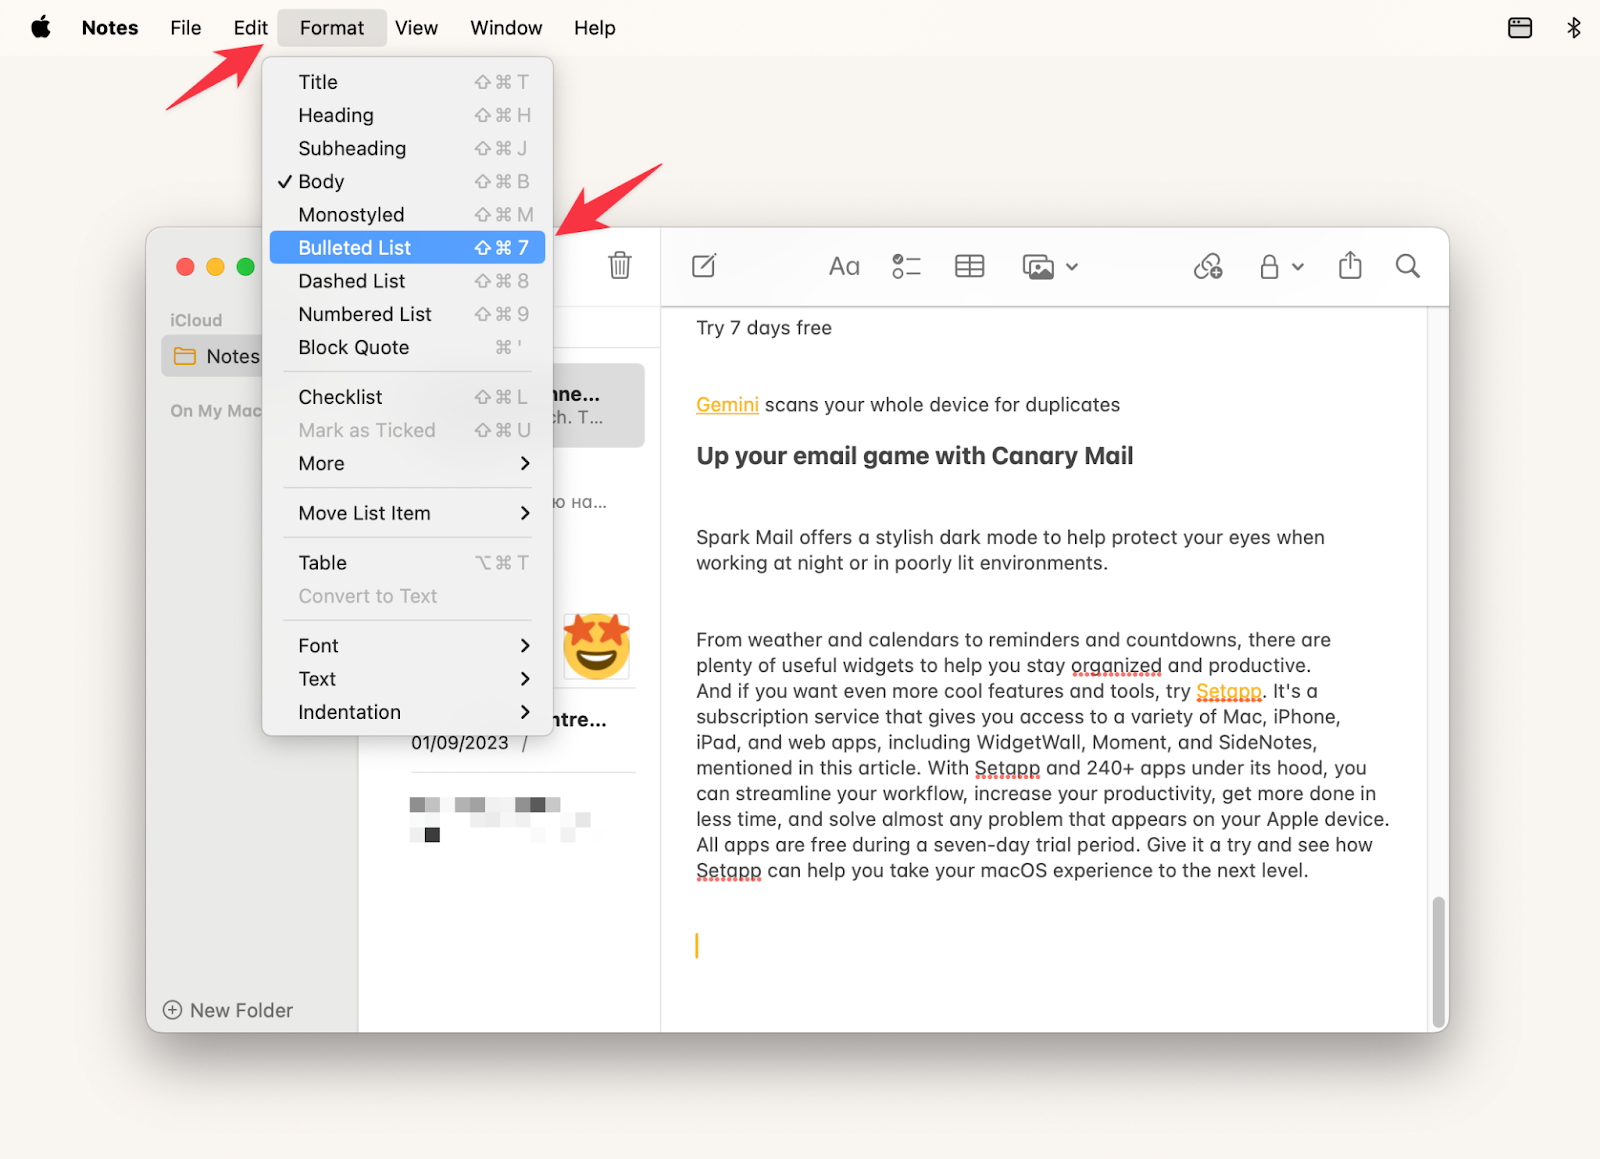This screenshot has width=1600, height=1159.
Task: Insert a table
Action: coord(969,266)
